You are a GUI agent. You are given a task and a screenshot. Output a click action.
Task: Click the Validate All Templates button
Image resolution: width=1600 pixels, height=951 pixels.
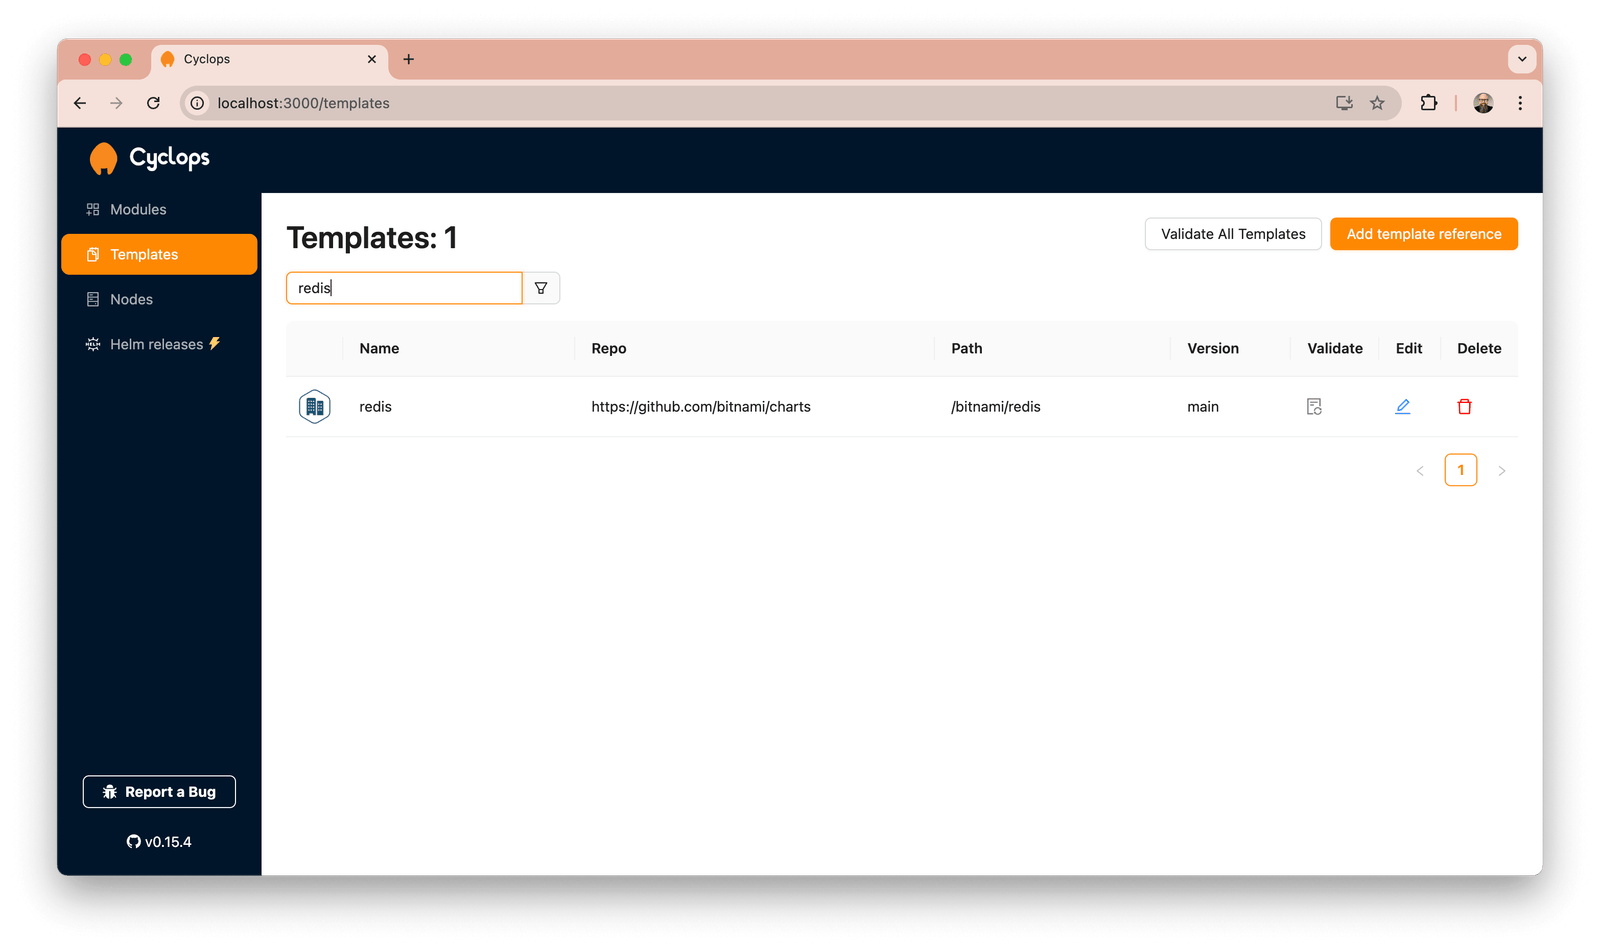[1232, 233]
